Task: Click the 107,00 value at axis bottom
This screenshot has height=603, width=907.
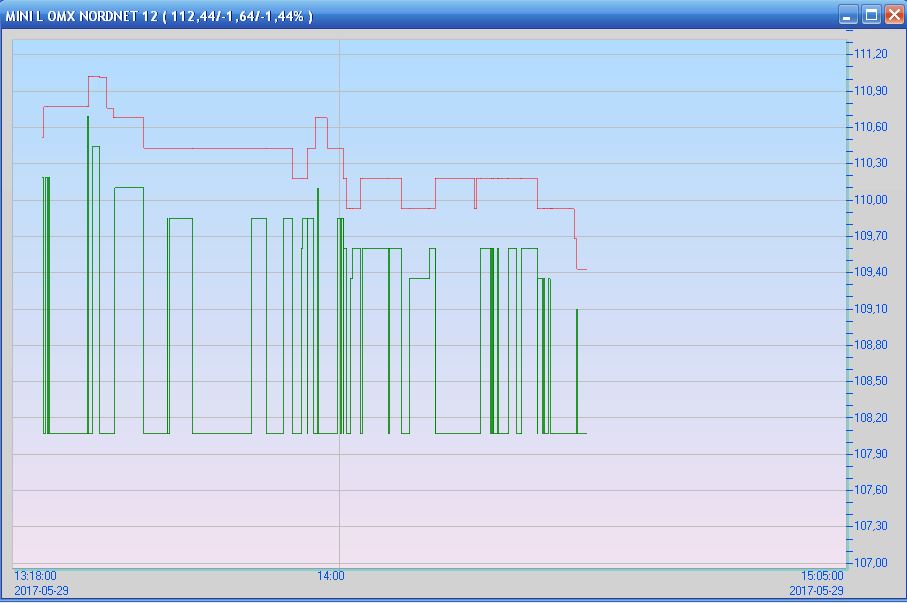Action: click(871, 563)
